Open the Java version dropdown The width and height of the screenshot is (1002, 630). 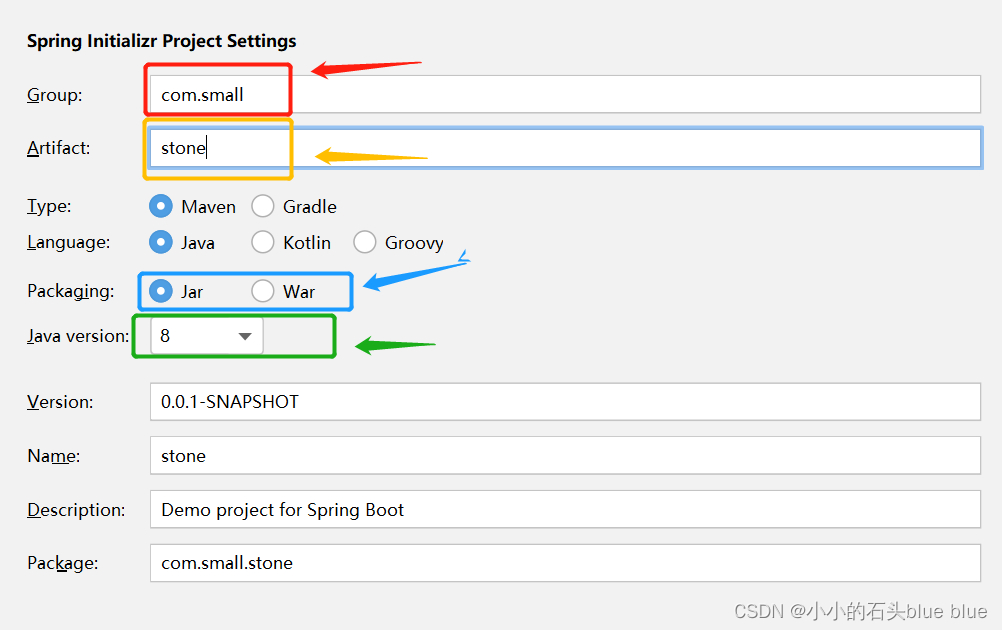coord(207,336)
